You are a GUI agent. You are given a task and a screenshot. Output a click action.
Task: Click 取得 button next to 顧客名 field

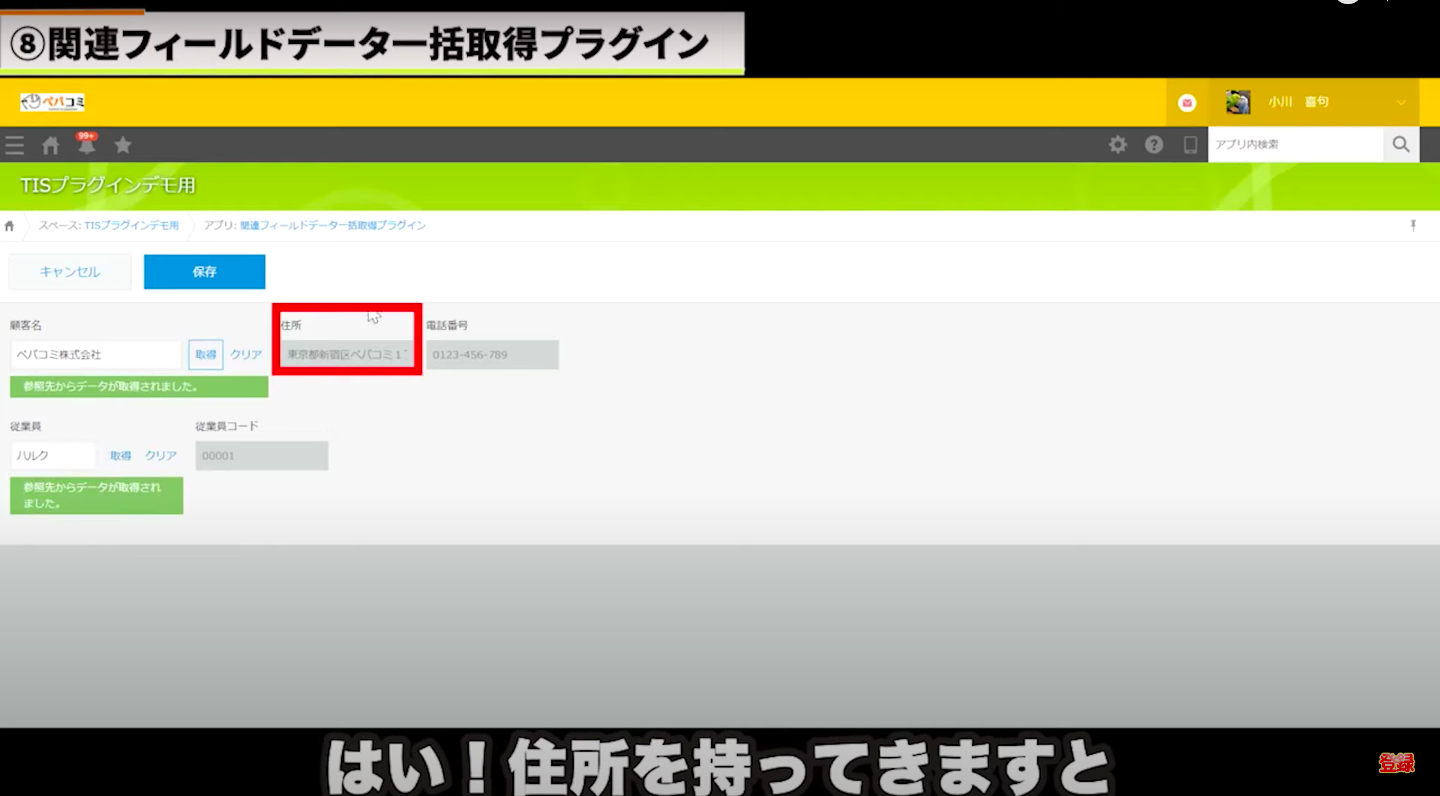click(x=206, y=355)
